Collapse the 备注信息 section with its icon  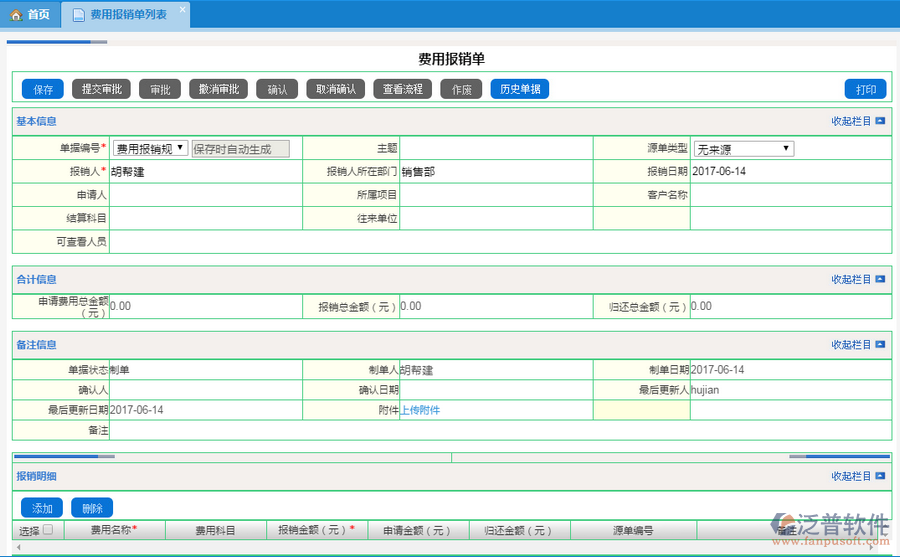880,345
